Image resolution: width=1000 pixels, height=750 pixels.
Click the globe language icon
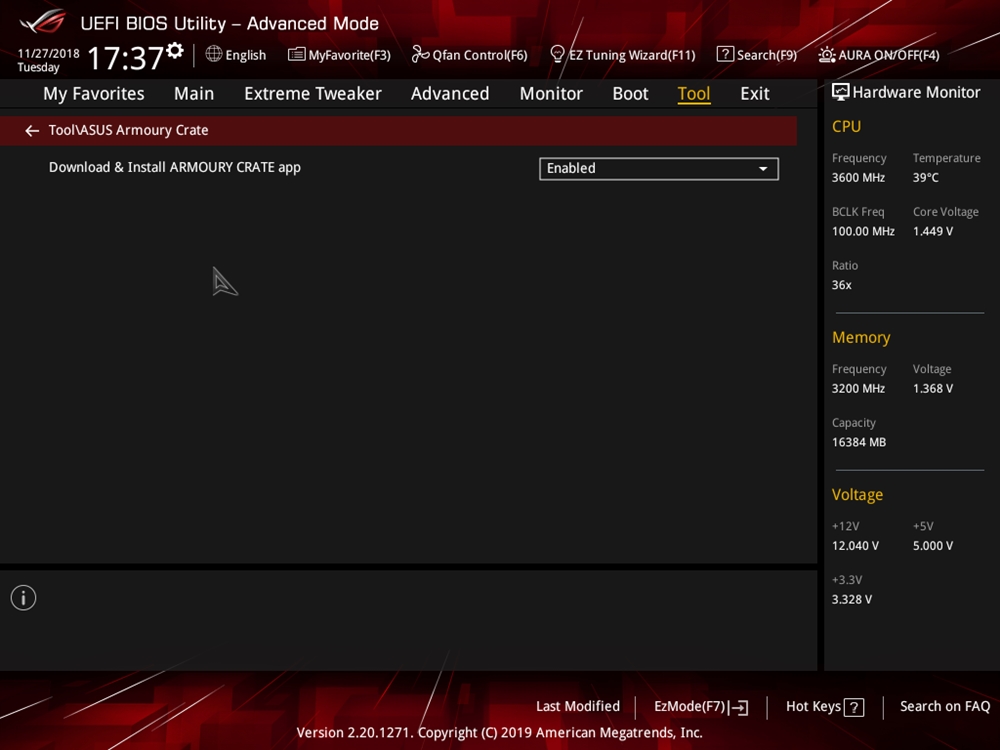(x=214, y=54)
